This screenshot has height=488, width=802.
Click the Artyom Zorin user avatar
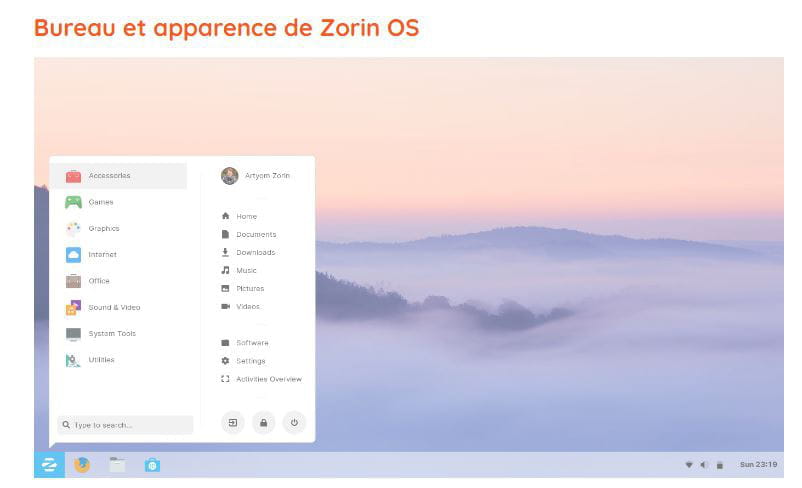tap(230, 175)
